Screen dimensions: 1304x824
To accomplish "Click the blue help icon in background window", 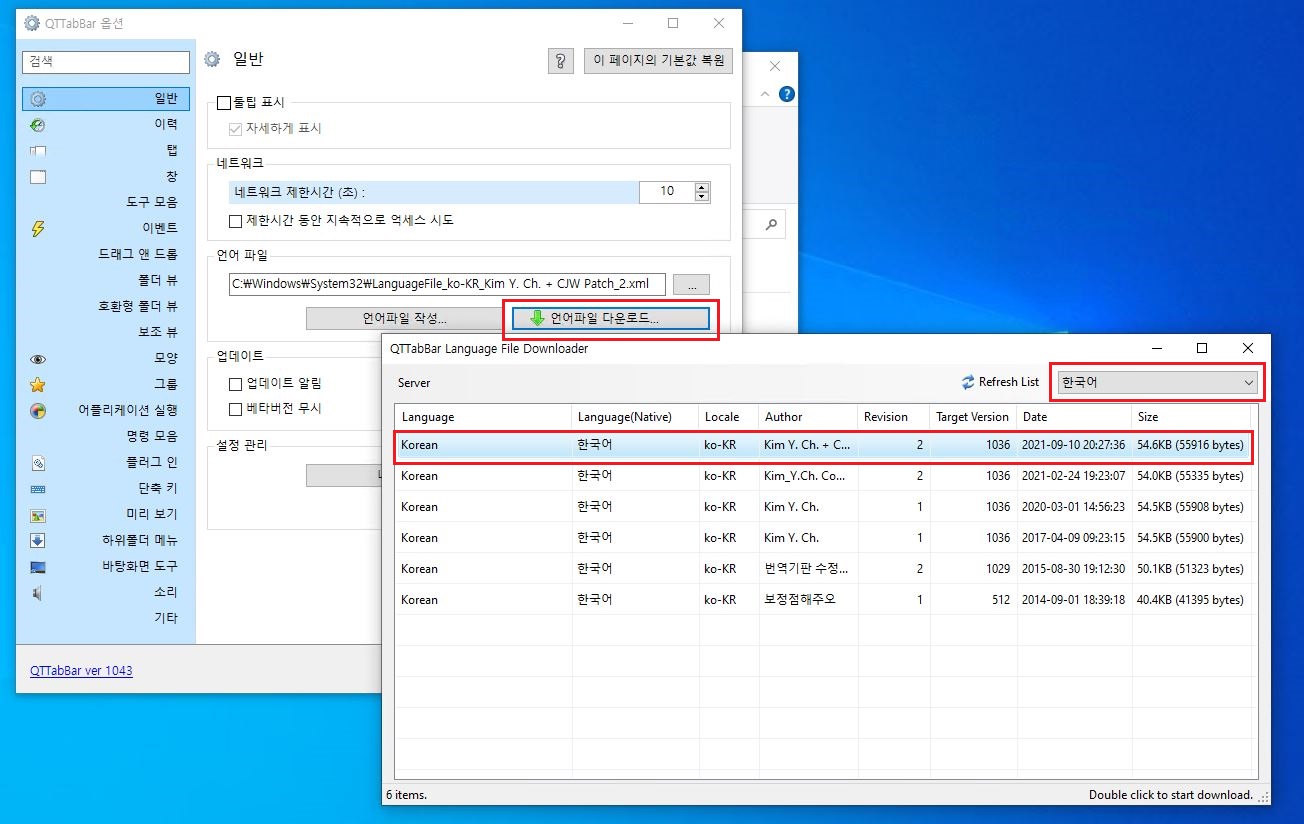I will pyautogui.click(x=787, y=94).
